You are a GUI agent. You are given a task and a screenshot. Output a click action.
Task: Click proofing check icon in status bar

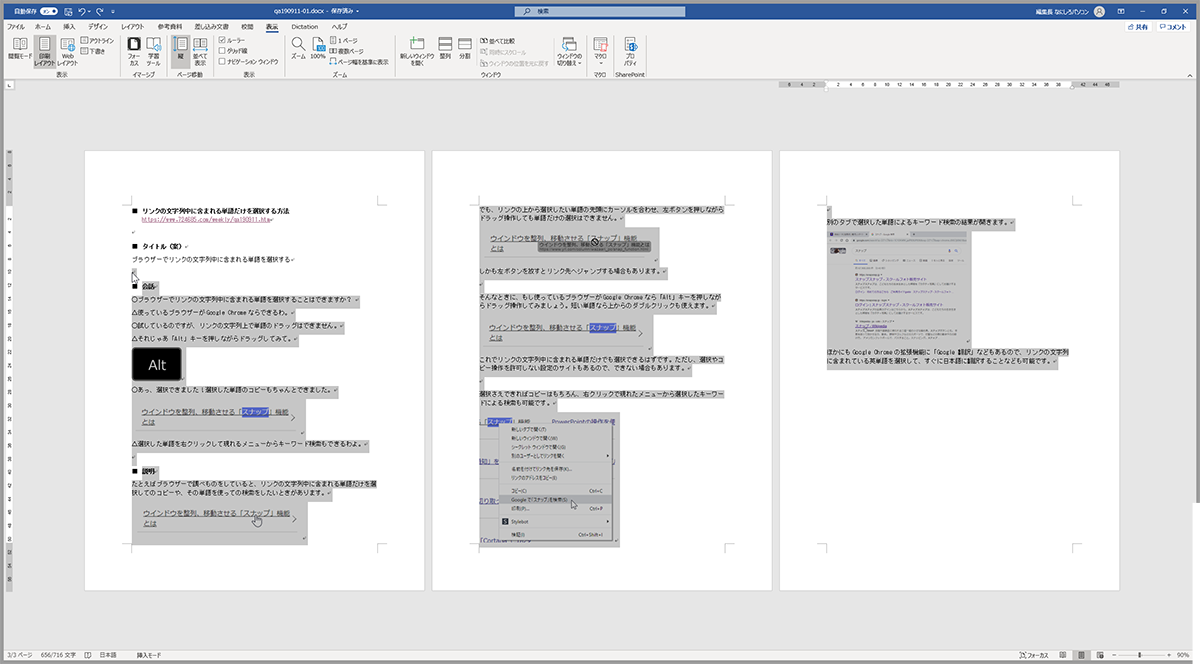pyautogui.click(x=88, y=655)
